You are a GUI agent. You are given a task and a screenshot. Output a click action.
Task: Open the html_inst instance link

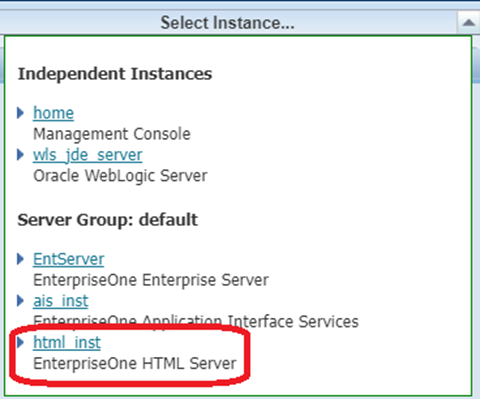(x=67, y=343)
